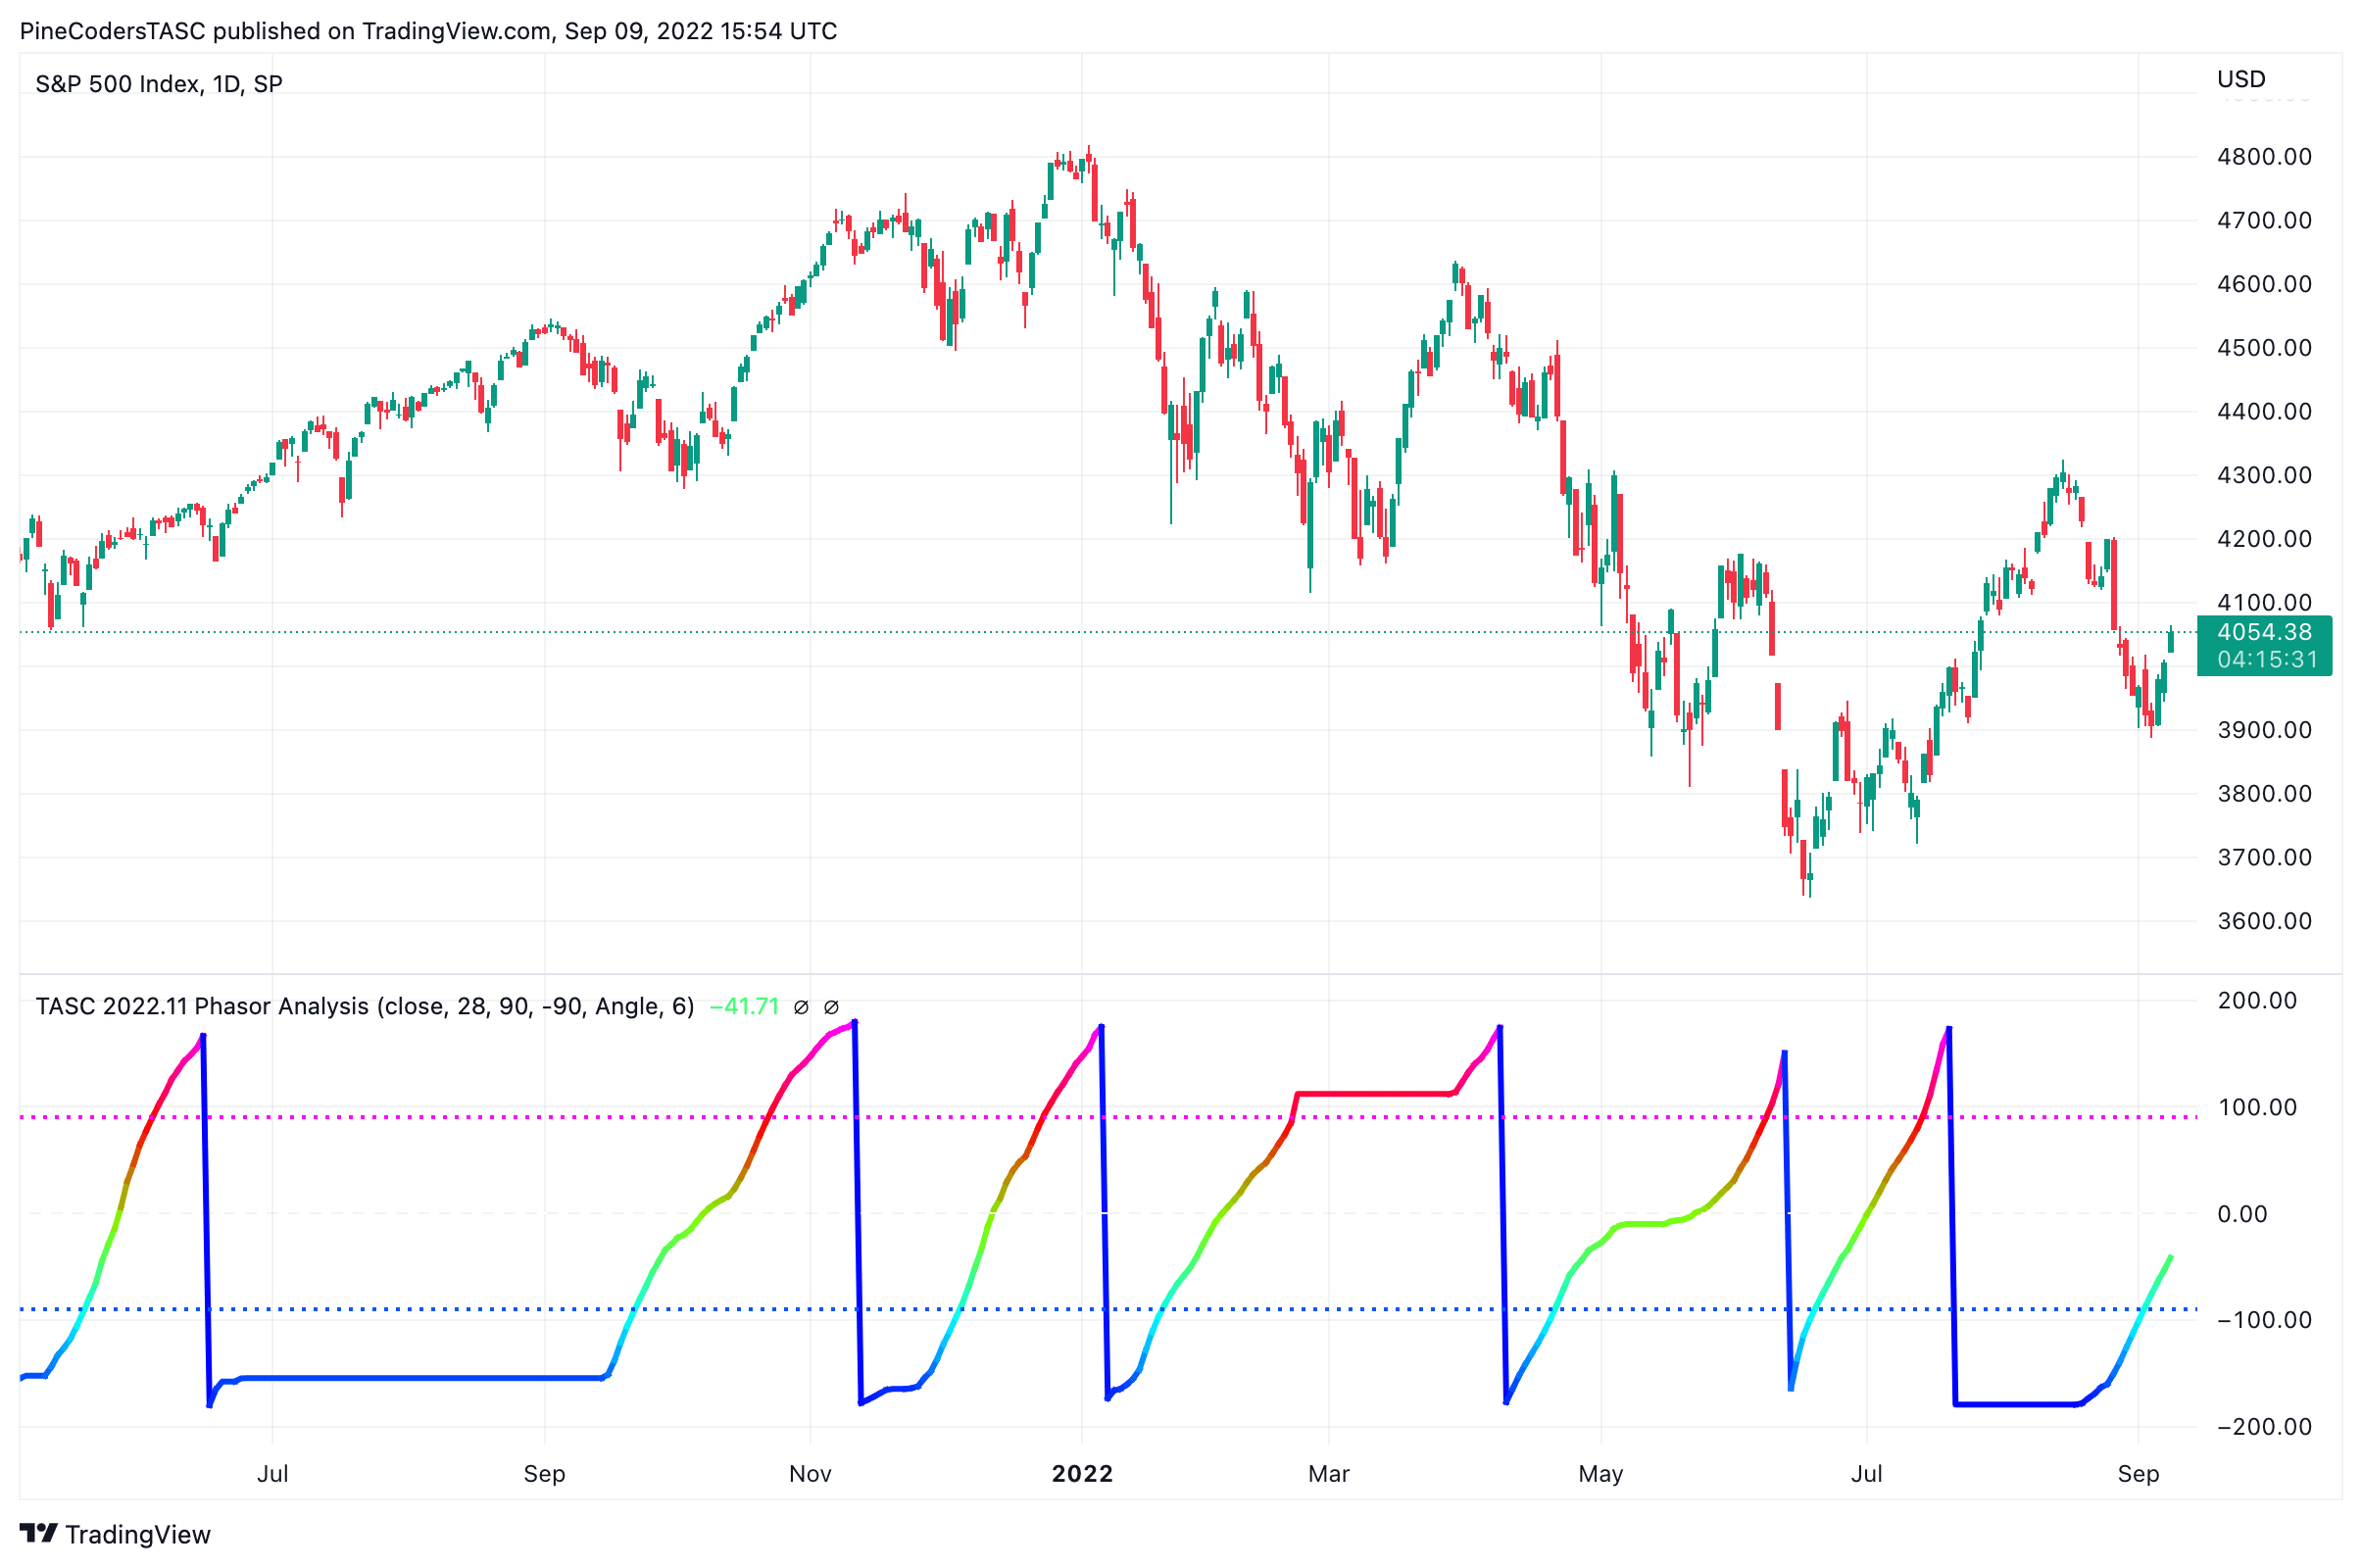
Task: Click the 100.00 indicator axis label
Action: coord(2257,1108)
